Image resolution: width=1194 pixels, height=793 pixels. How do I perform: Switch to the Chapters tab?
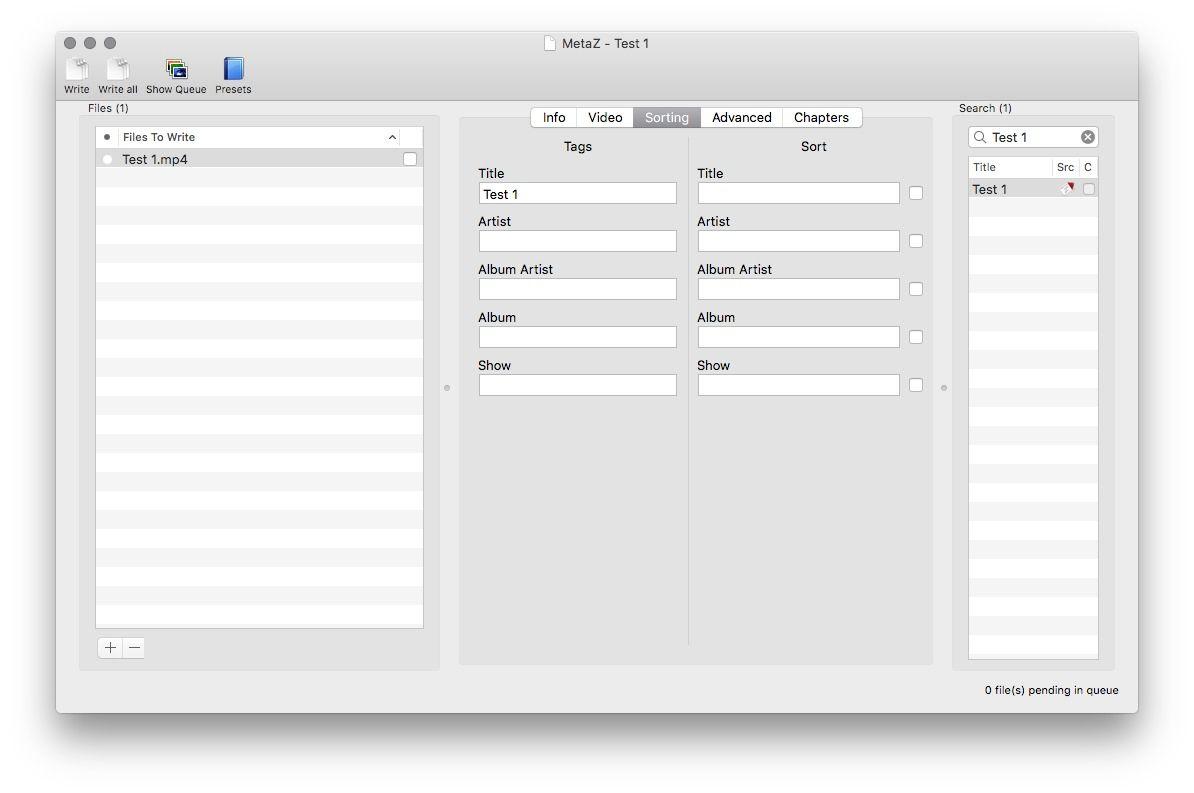pyautogui.click(x=821, y=118)
